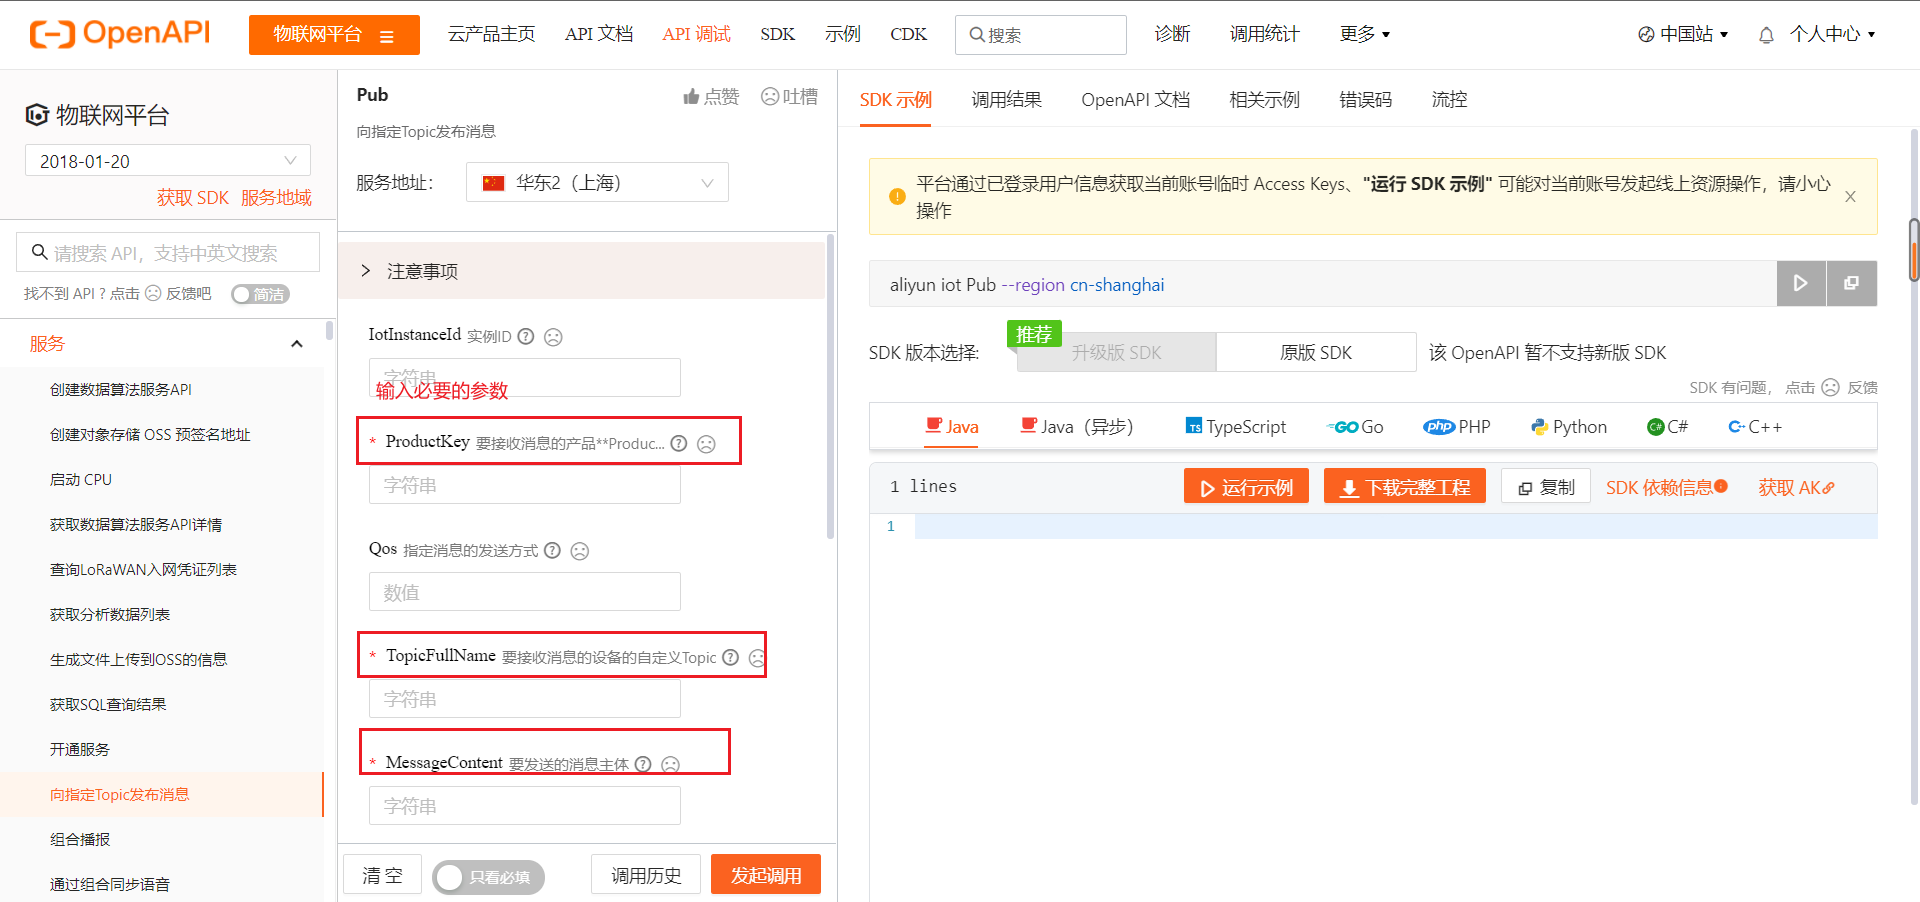The height and width of the screenshot is (902, 1920).
Task: Open CDK in top navigation
Action: coord(908,34)
